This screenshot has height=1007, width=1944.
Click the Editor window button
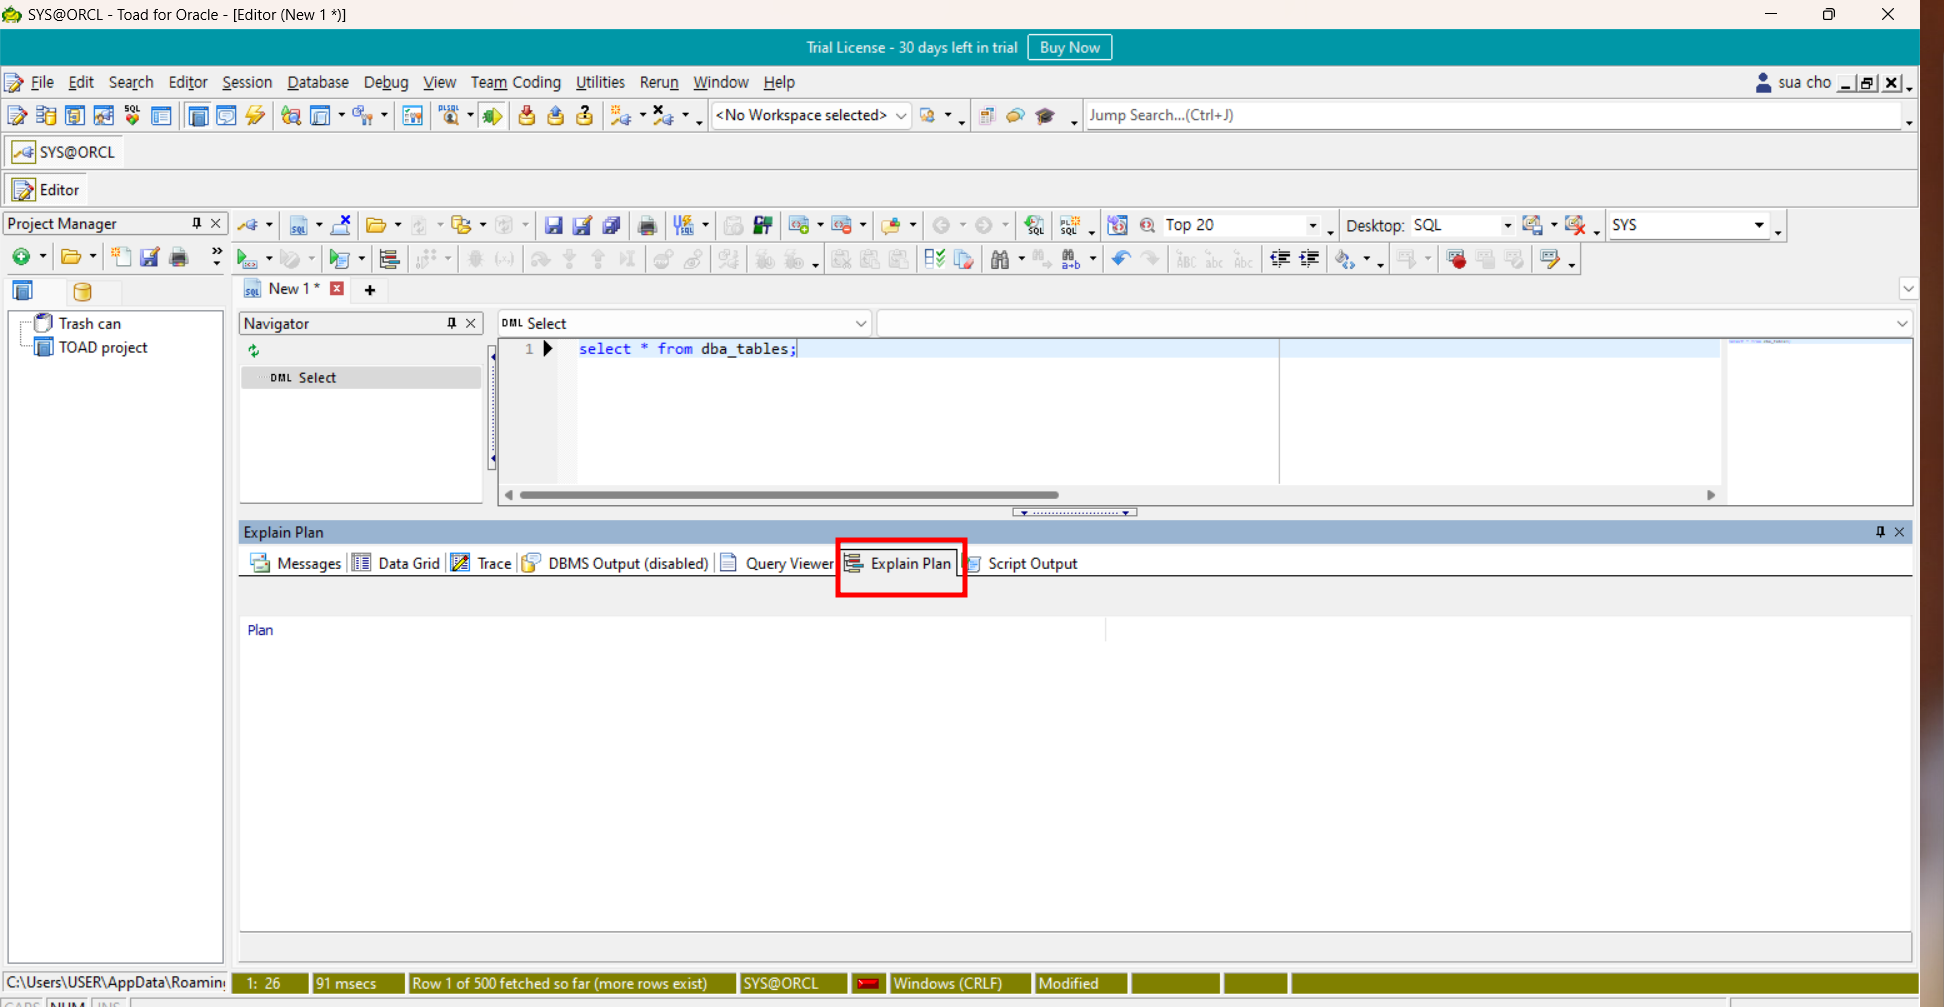[46, 190]
